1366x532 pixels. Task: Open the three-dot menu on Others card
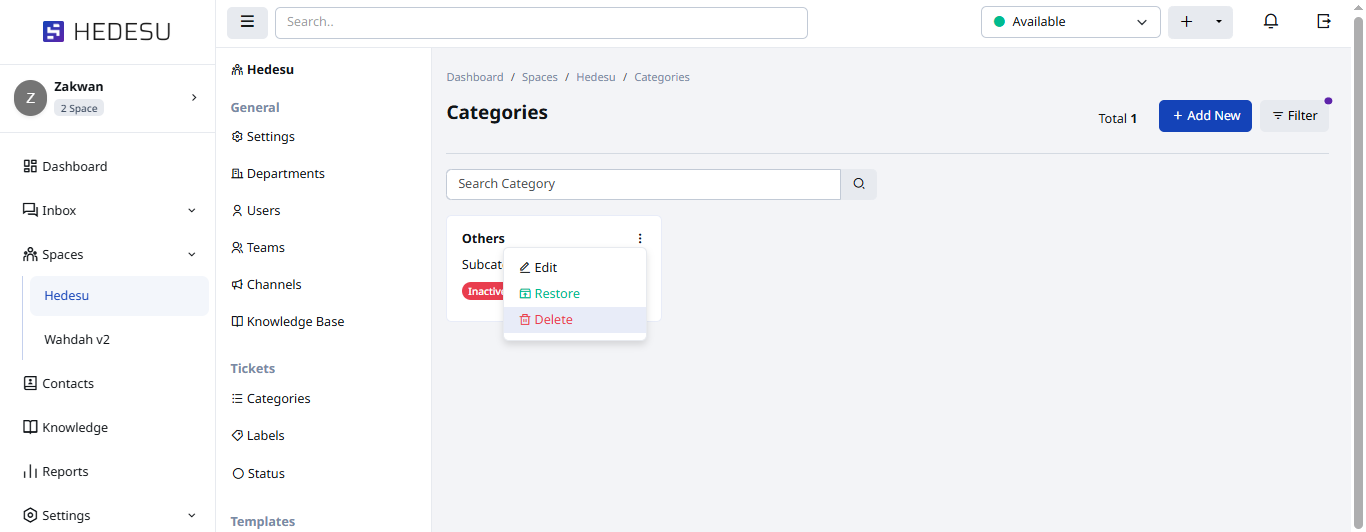pos(640,239)
